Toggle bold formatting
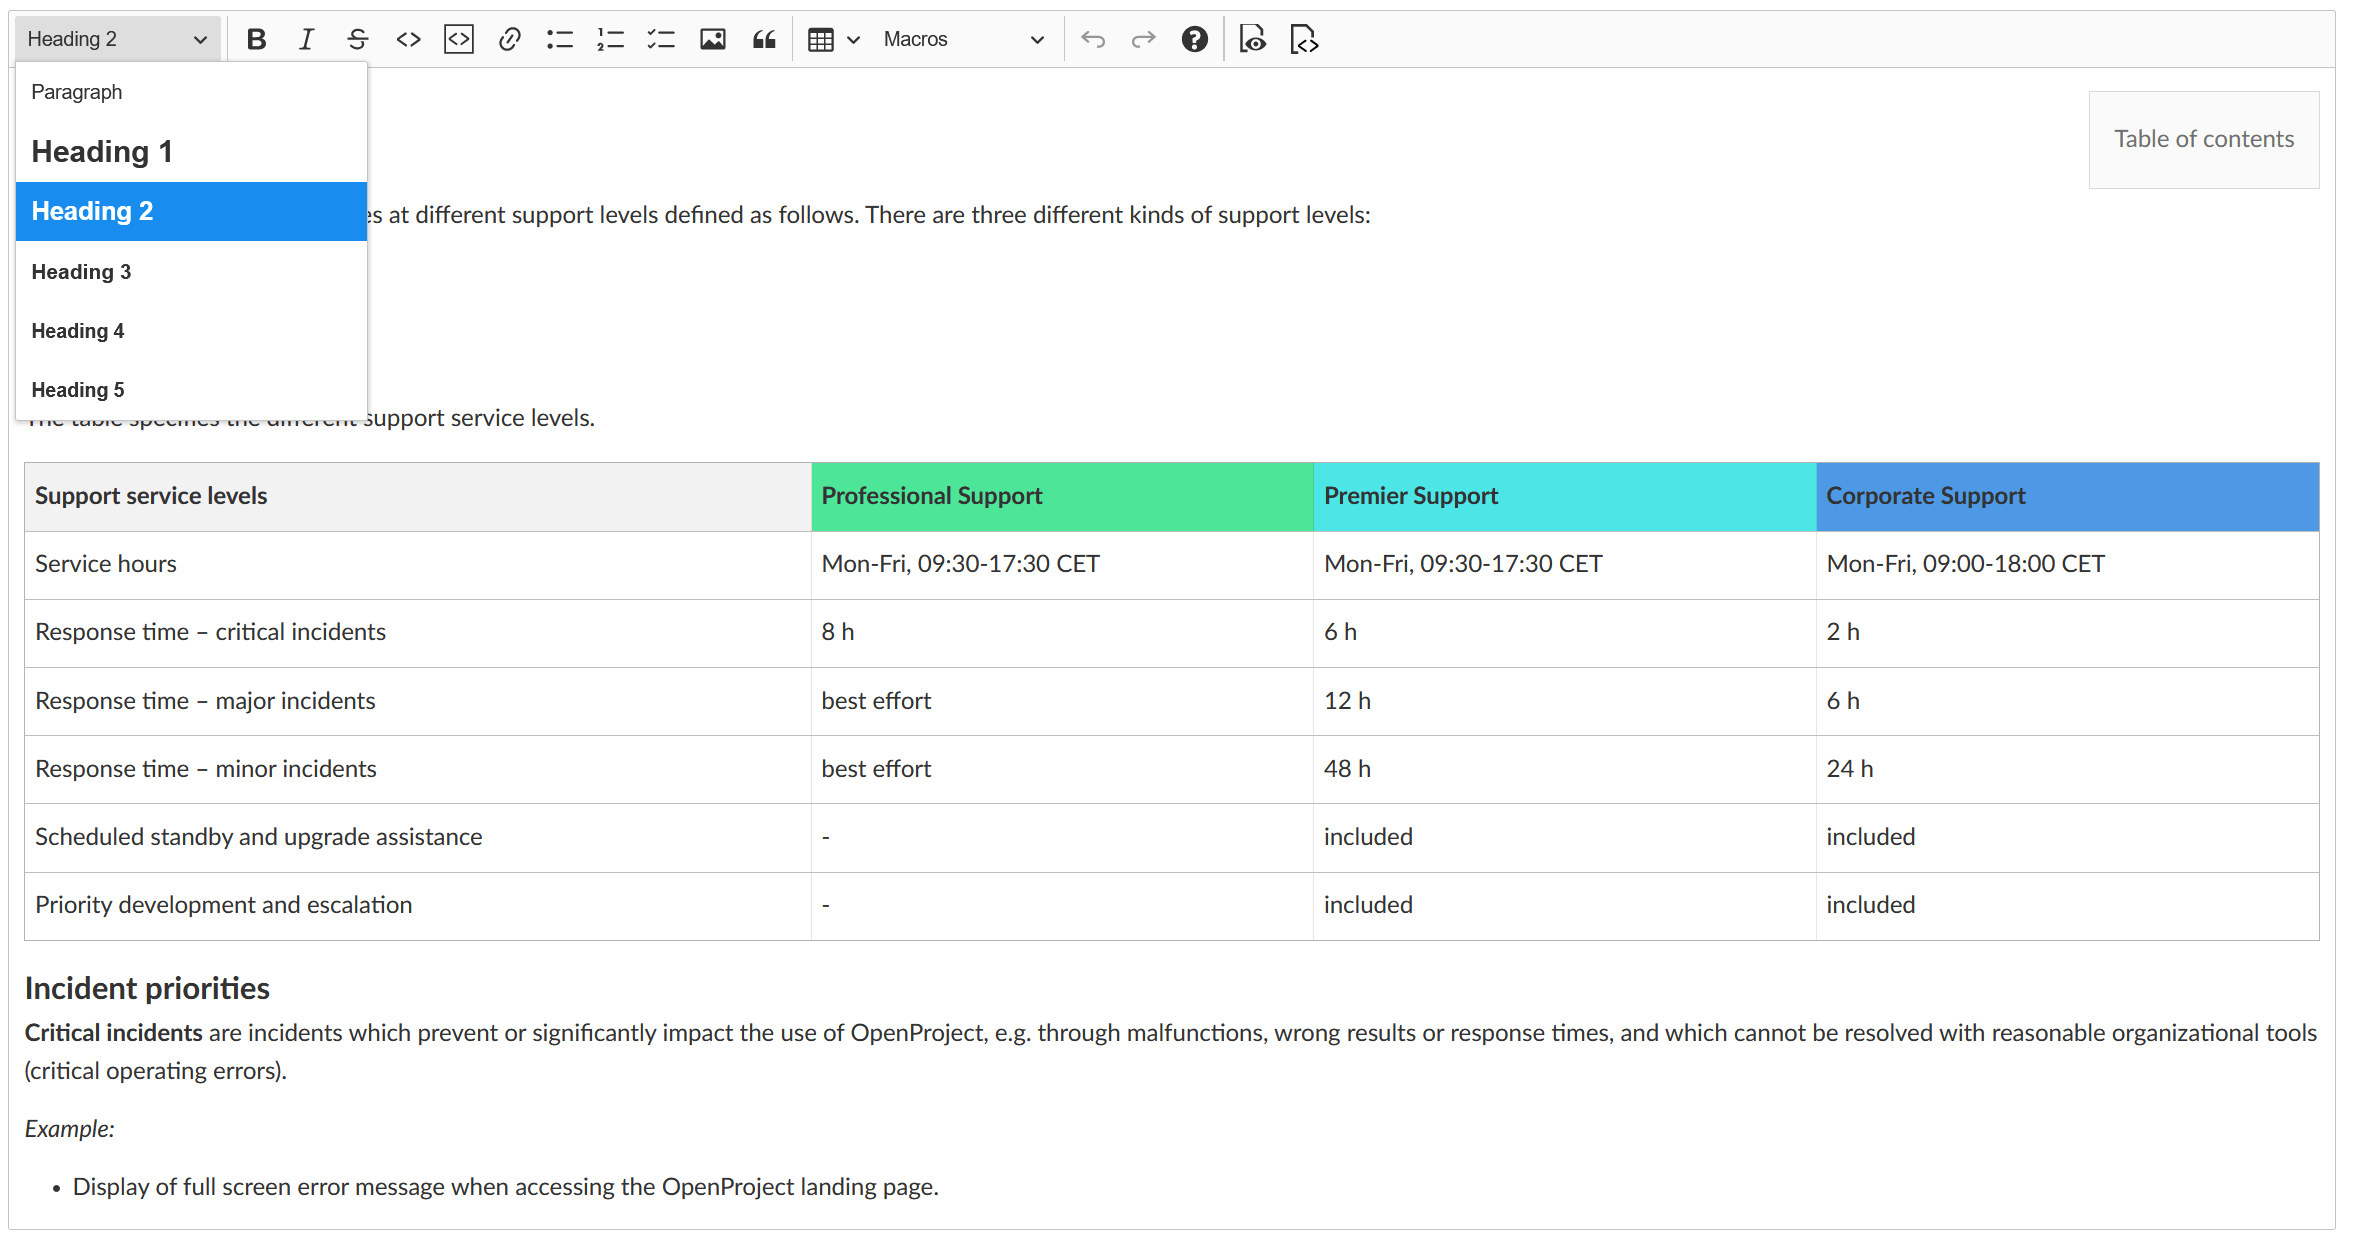This screenshot has height=1243, width=2355. [x=256, y=39]
